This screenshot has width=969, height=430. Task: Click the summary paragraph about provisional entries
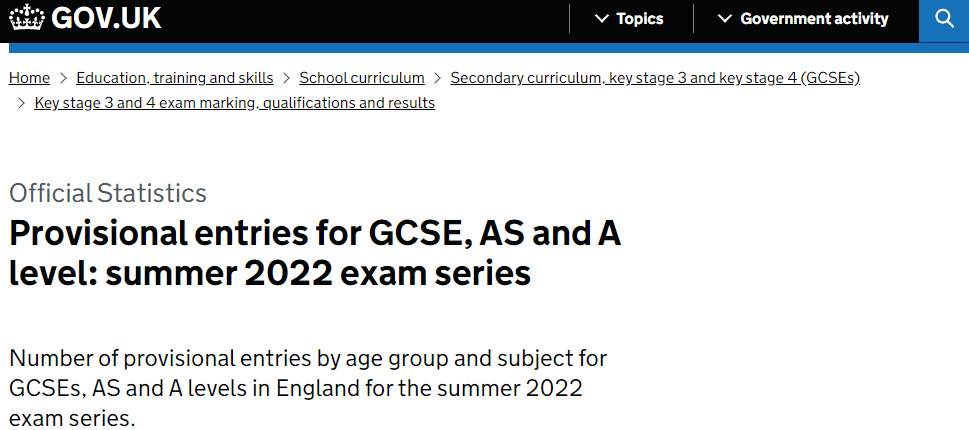click(308, 389)
